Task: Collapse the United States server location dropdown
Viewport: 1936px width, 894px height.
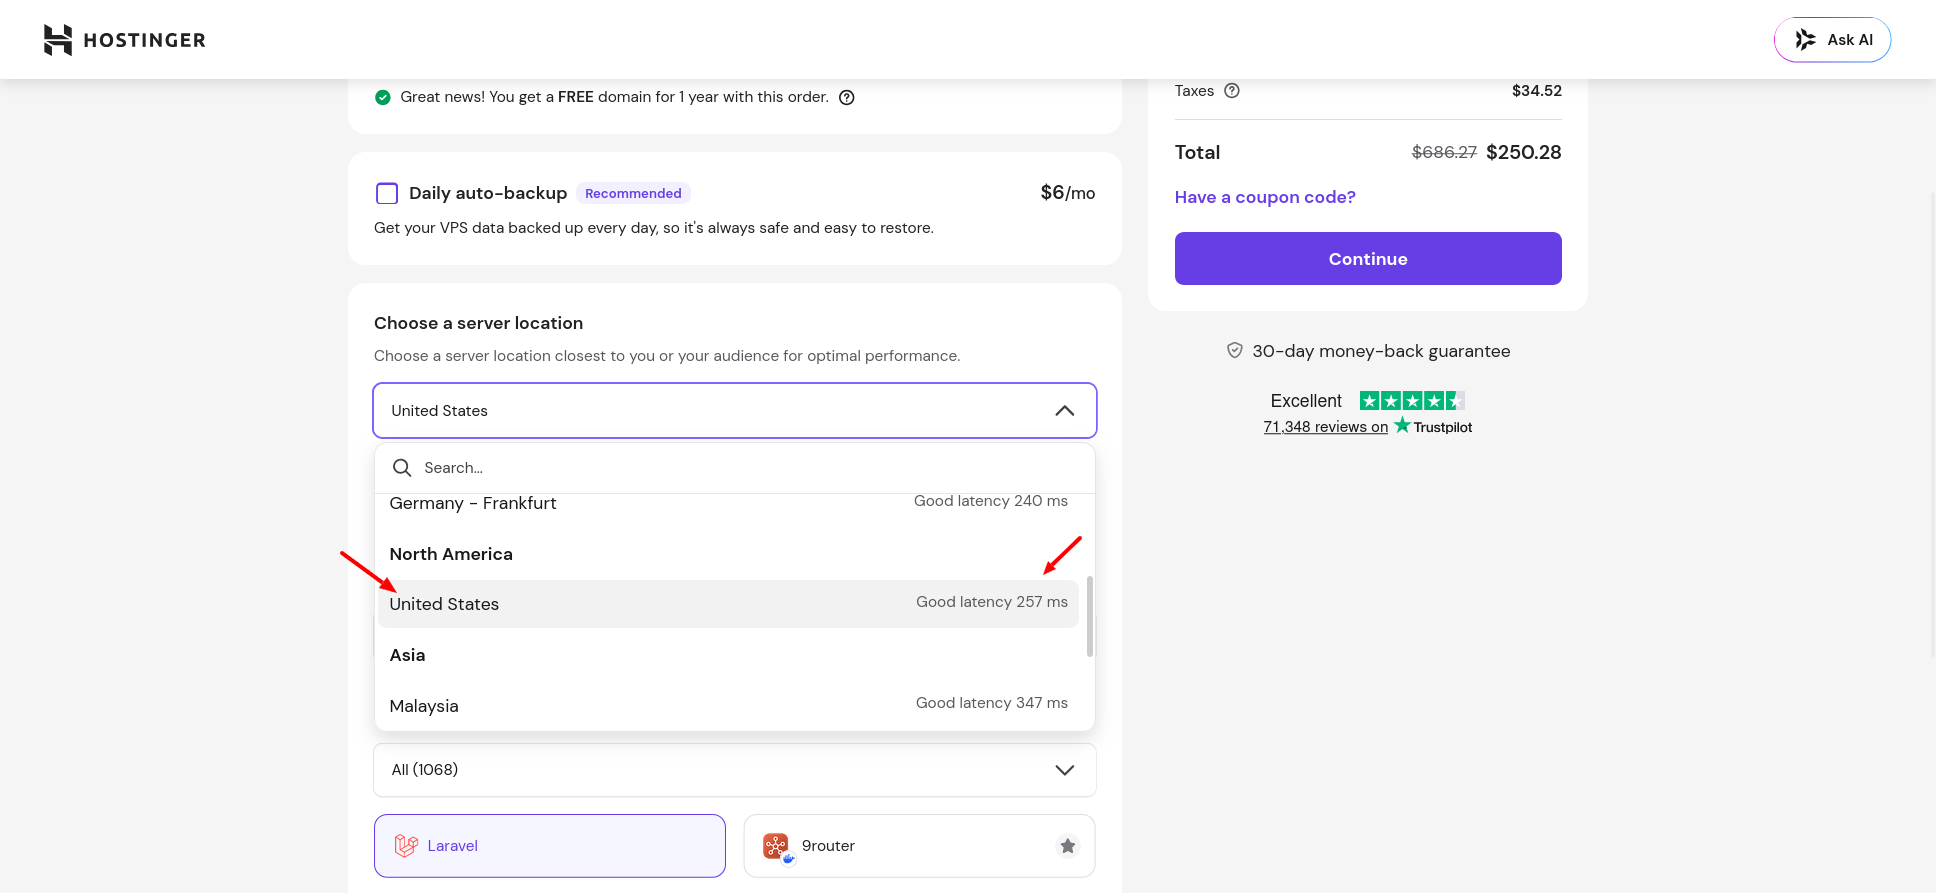Action: (x=735, y=411)
